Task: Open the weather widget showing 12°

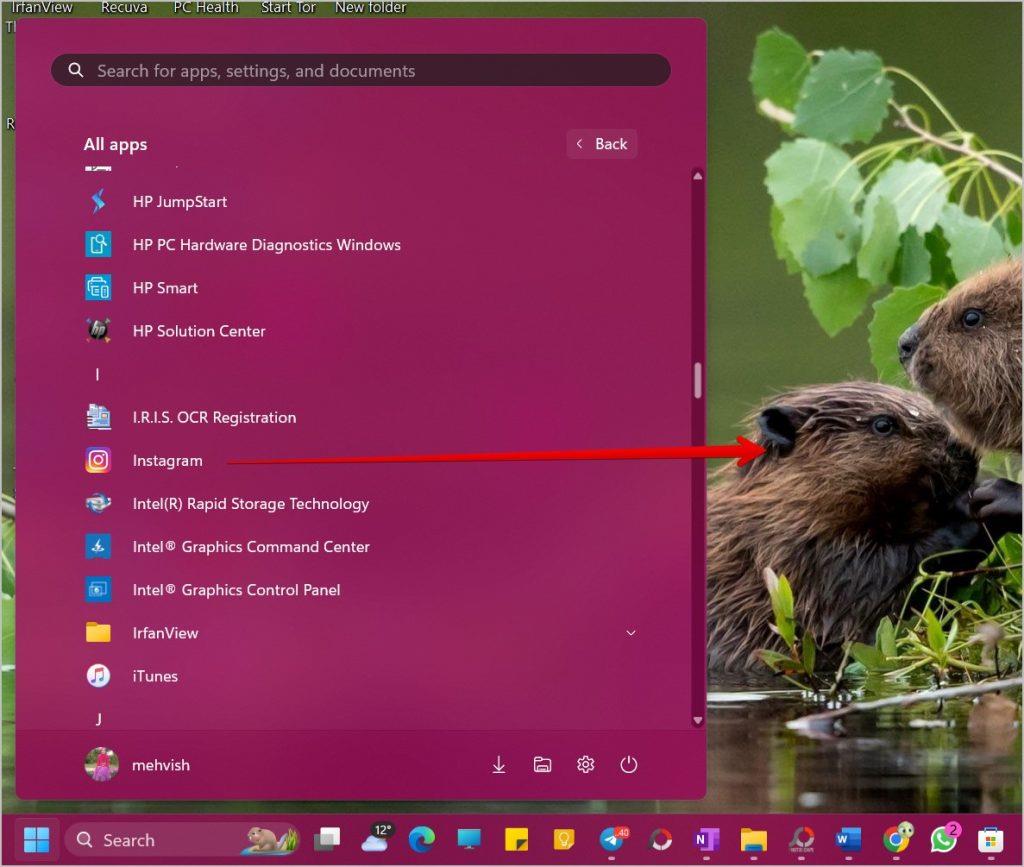Action: 376,838
